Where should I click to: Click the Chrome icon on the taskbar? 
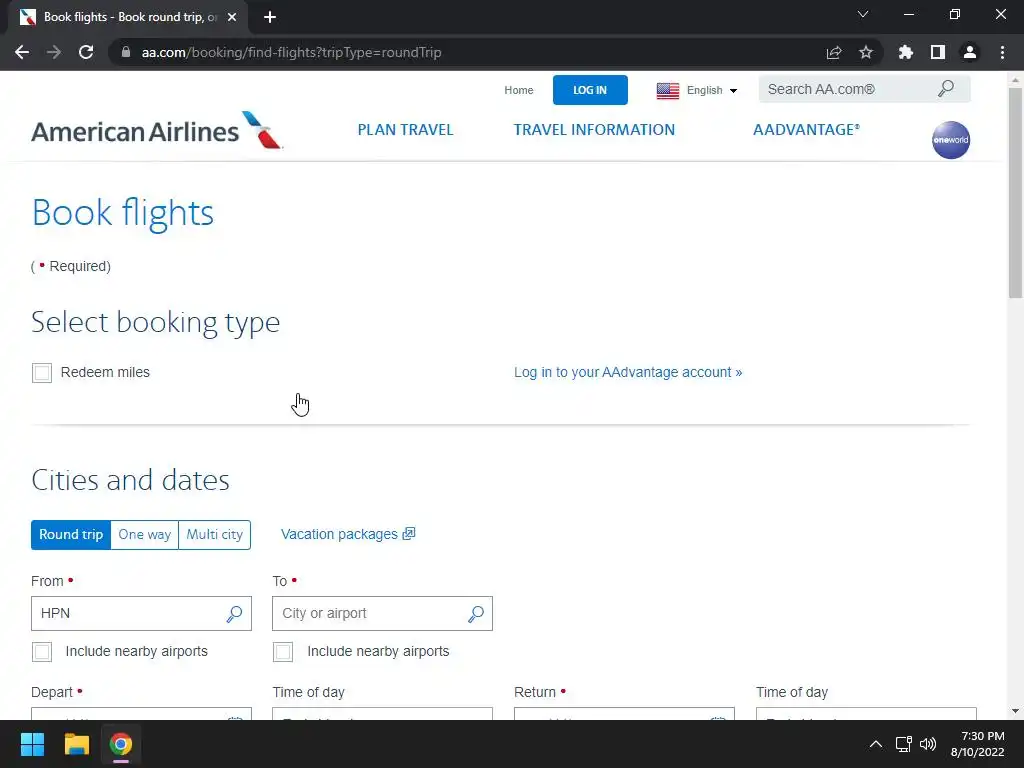pos(121,744)
